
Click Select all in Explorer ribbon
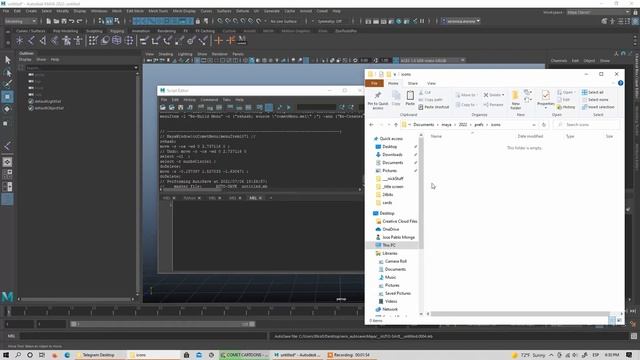click(592, 92)
